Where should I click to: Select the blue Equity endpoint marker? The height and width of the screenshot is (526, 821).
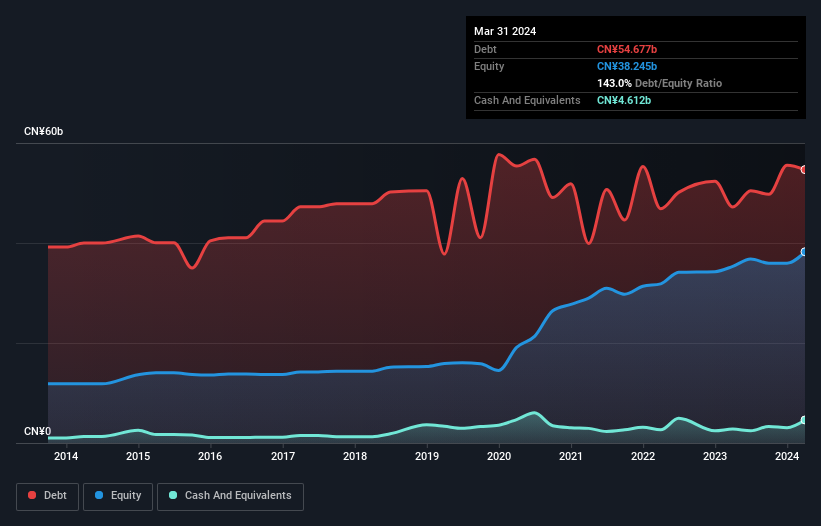804,252
